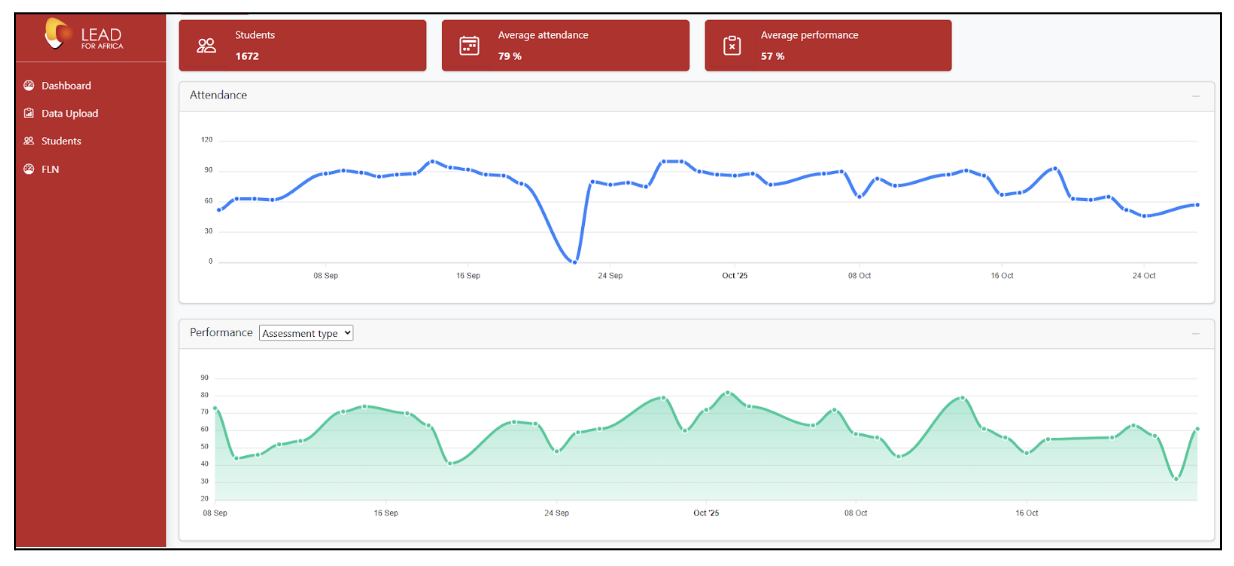
Task: Click the Average attendance 79 % card
Action: [x=565, y=45]
